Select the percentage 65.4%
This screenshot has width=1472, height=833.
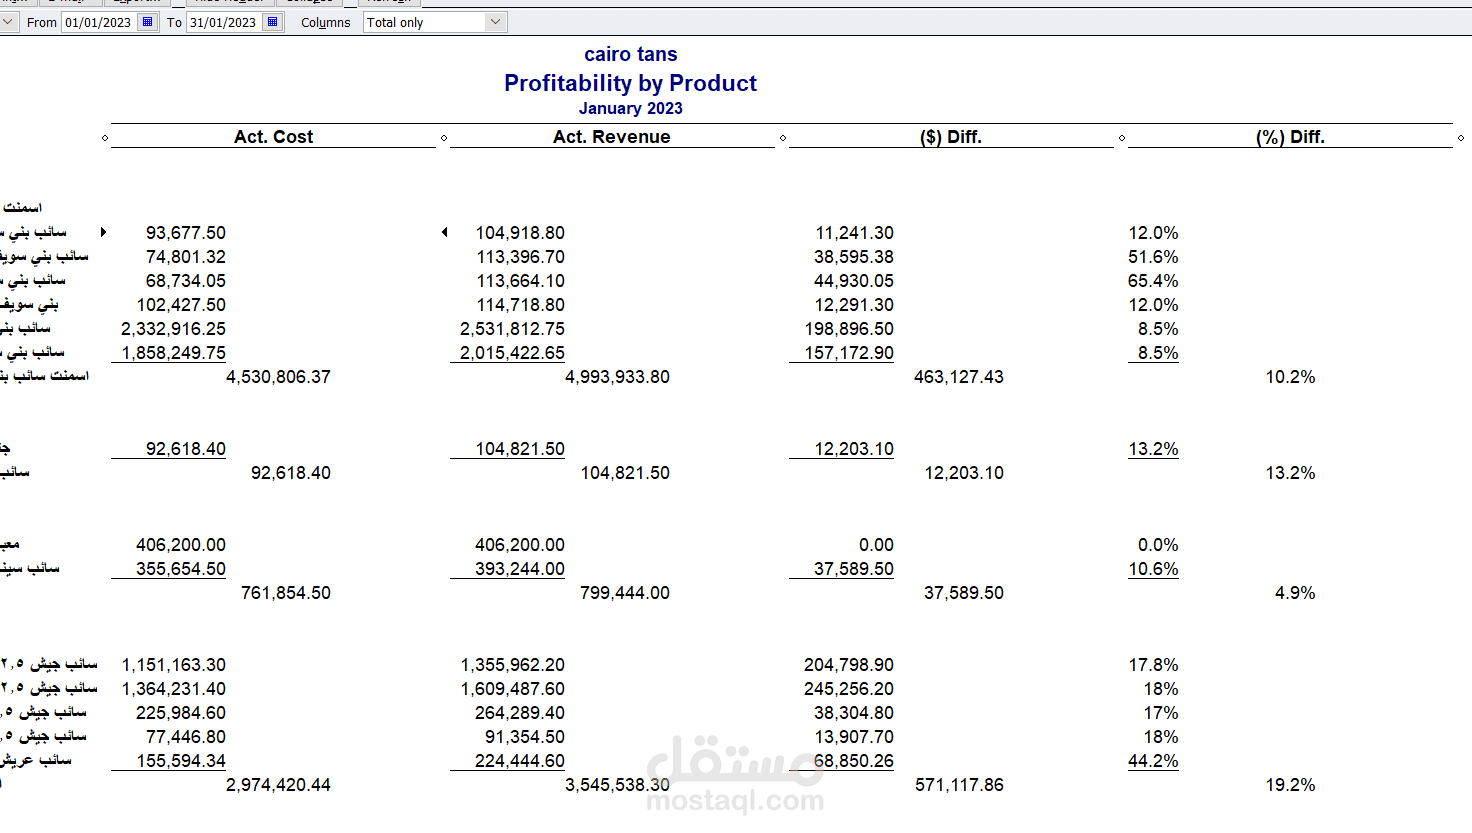[x=1153, y=281]
